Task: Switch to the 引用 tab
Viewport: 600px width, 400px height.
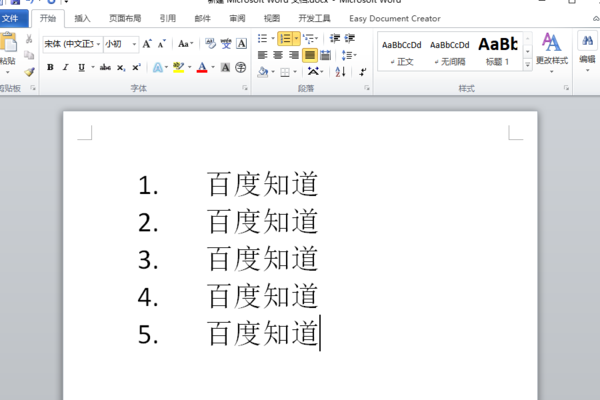Action: click(x=168, y=18)
